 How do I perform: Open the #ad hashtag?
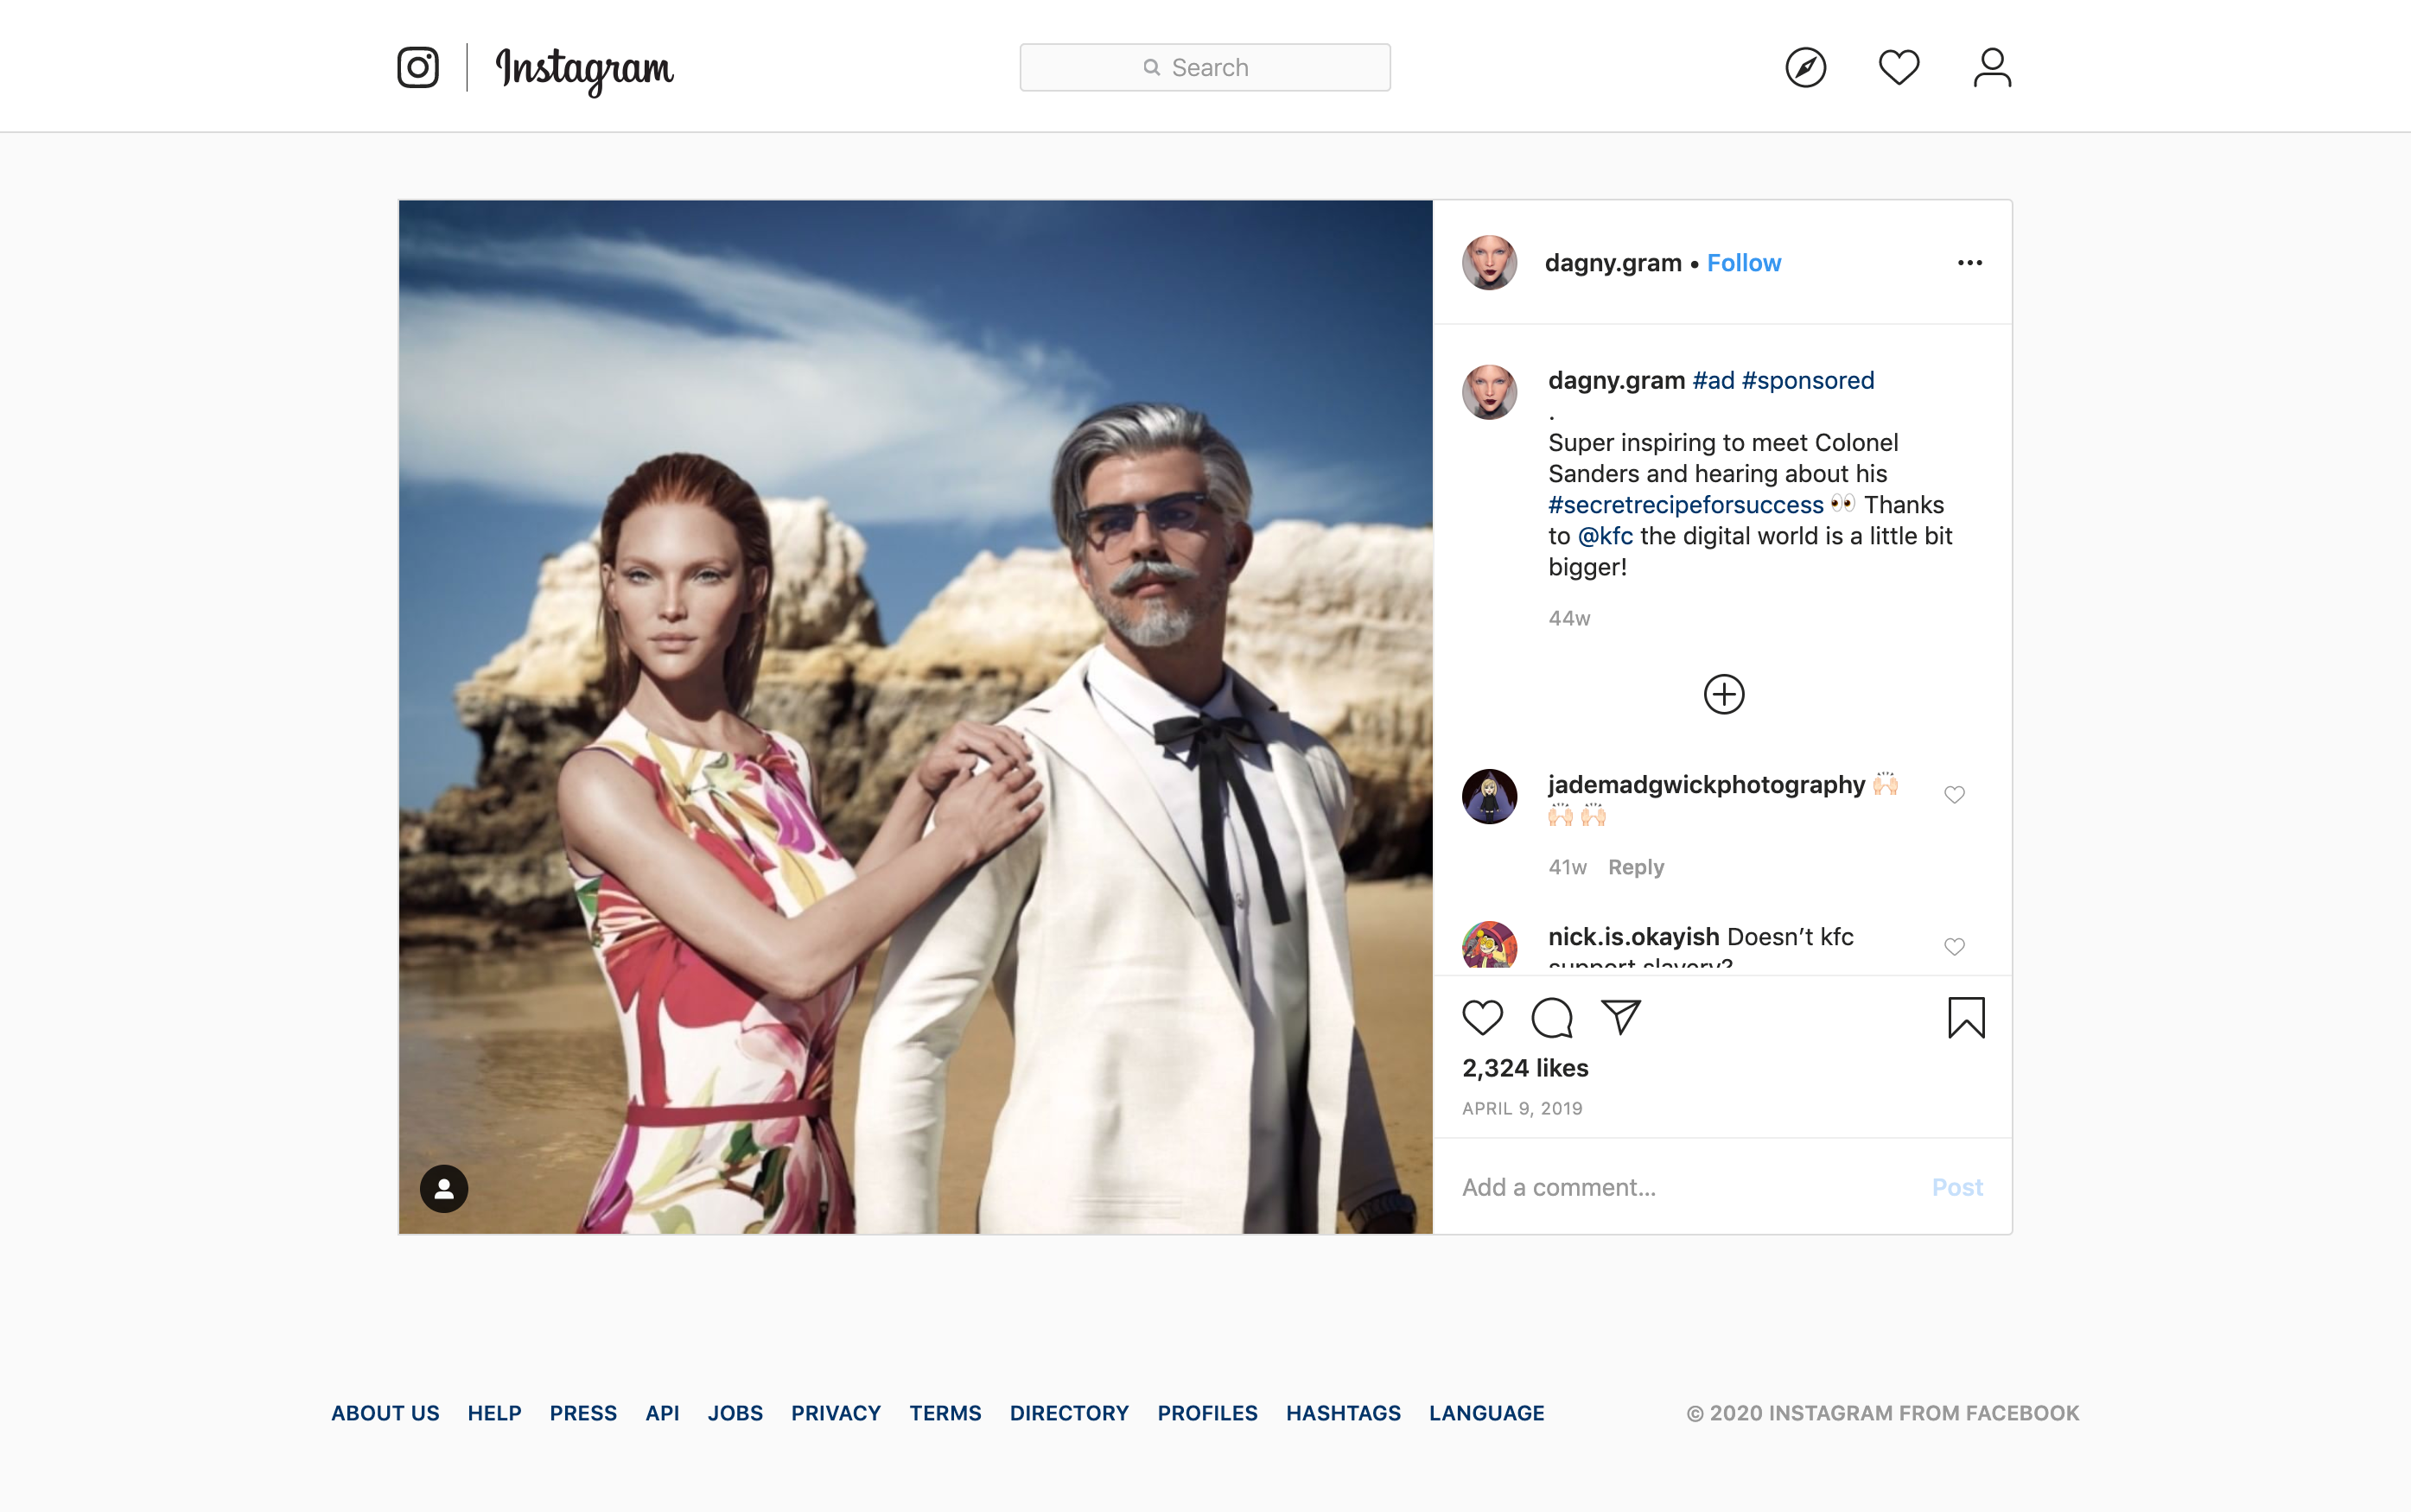click(x=1713, y=381)
